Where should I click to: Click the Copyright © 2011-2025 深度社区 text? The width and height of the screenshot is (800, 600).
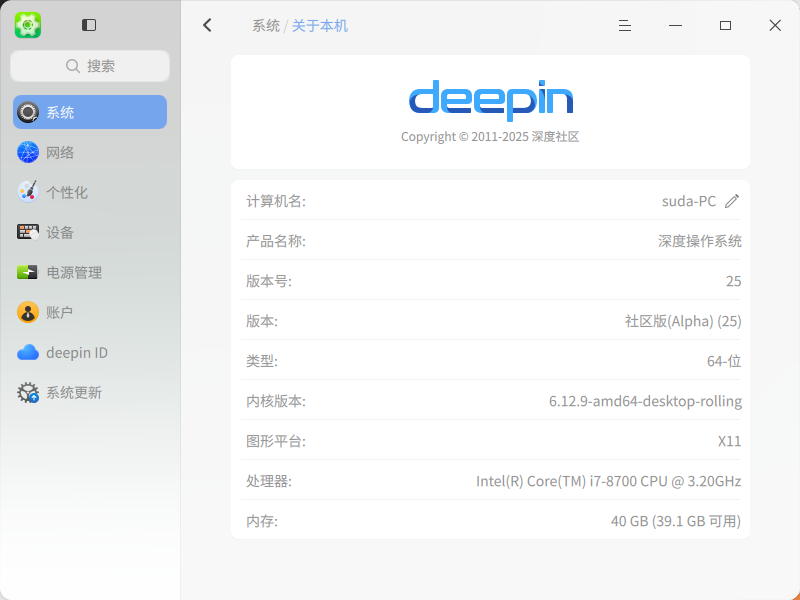[x=490, y=137]
